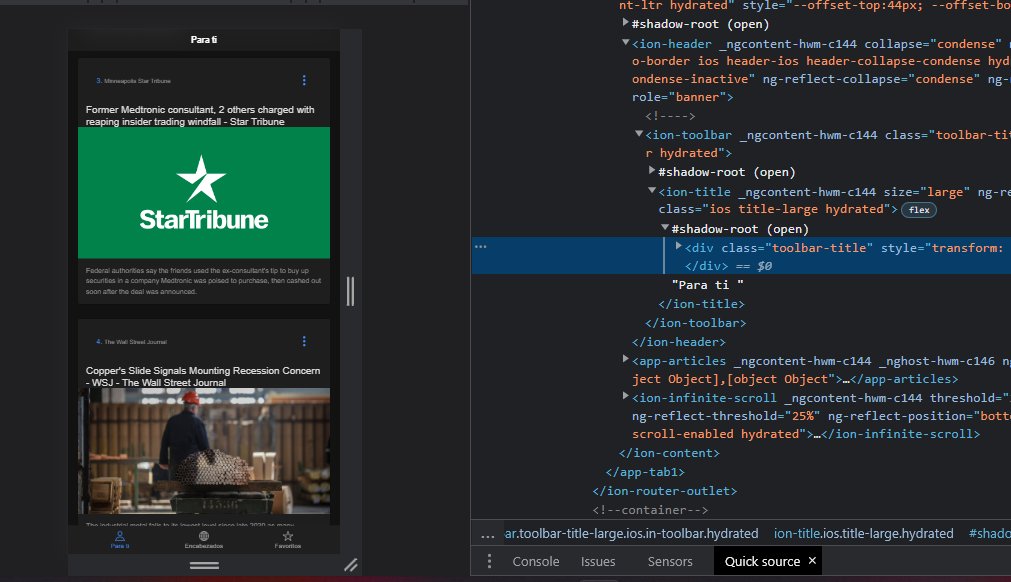Screen dimensions: 1011x582
Task: Open the Wall Street Journal article's three-dot menu
Action: coord(304,342)
